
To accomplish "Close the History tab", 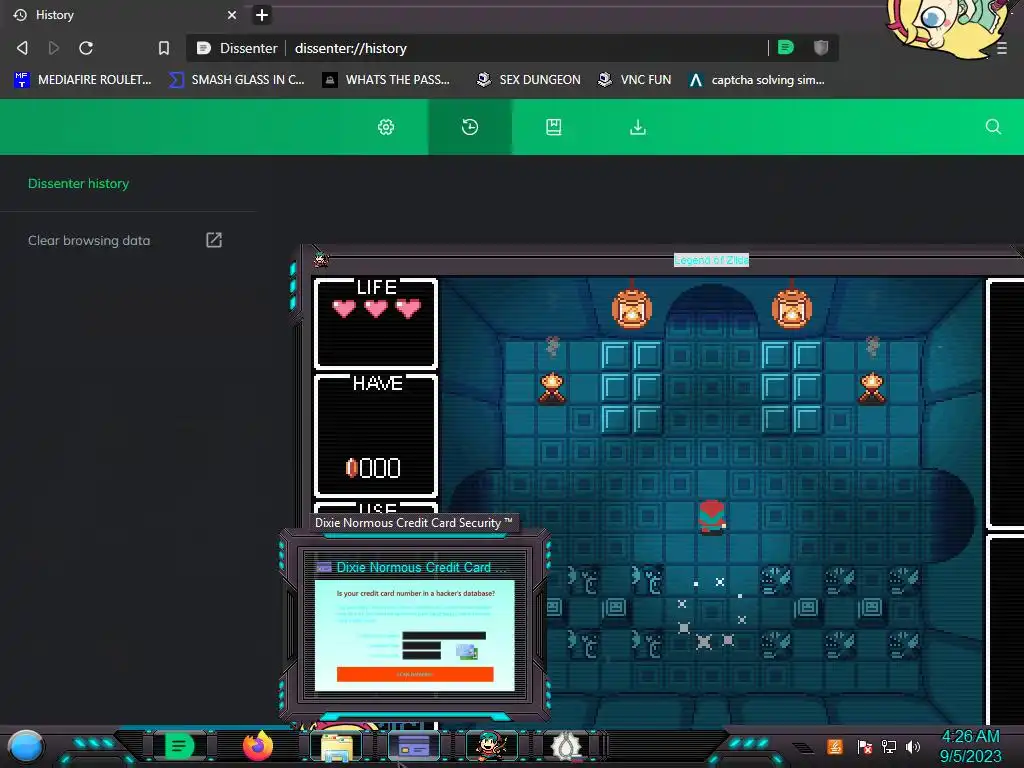I will pos(231,14).
